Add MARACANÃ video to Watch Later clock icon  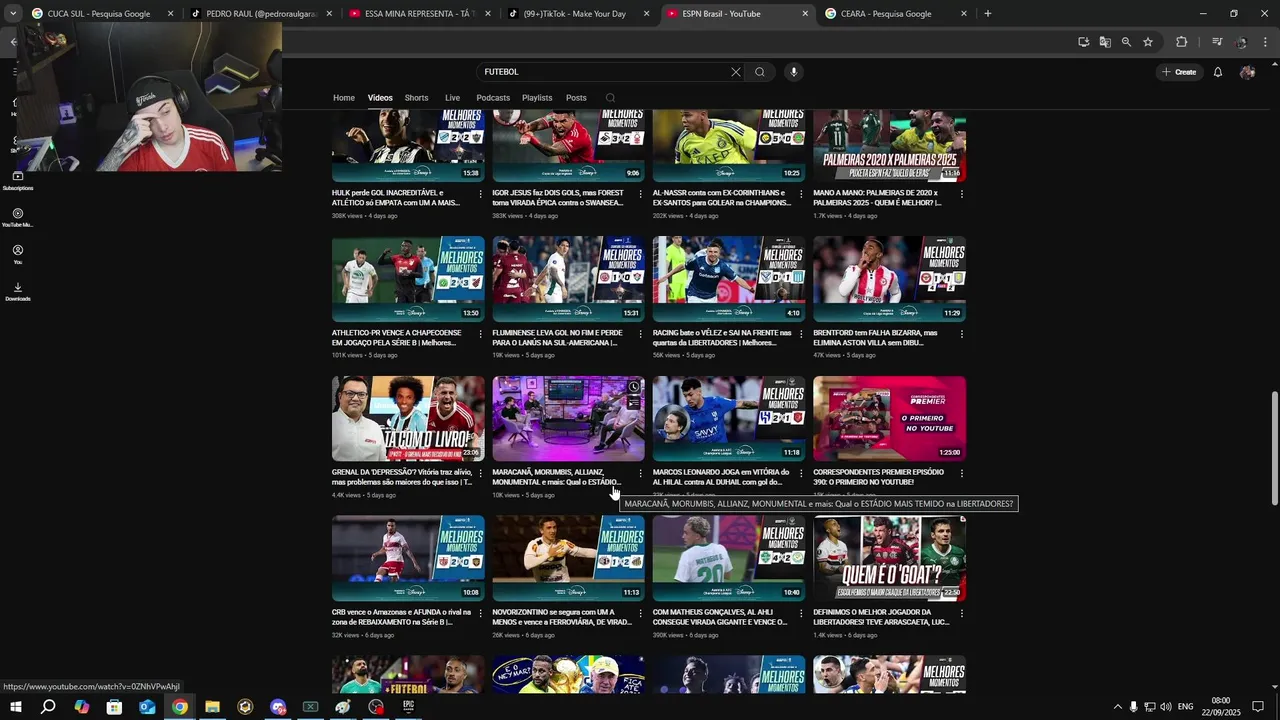(634, 387)
